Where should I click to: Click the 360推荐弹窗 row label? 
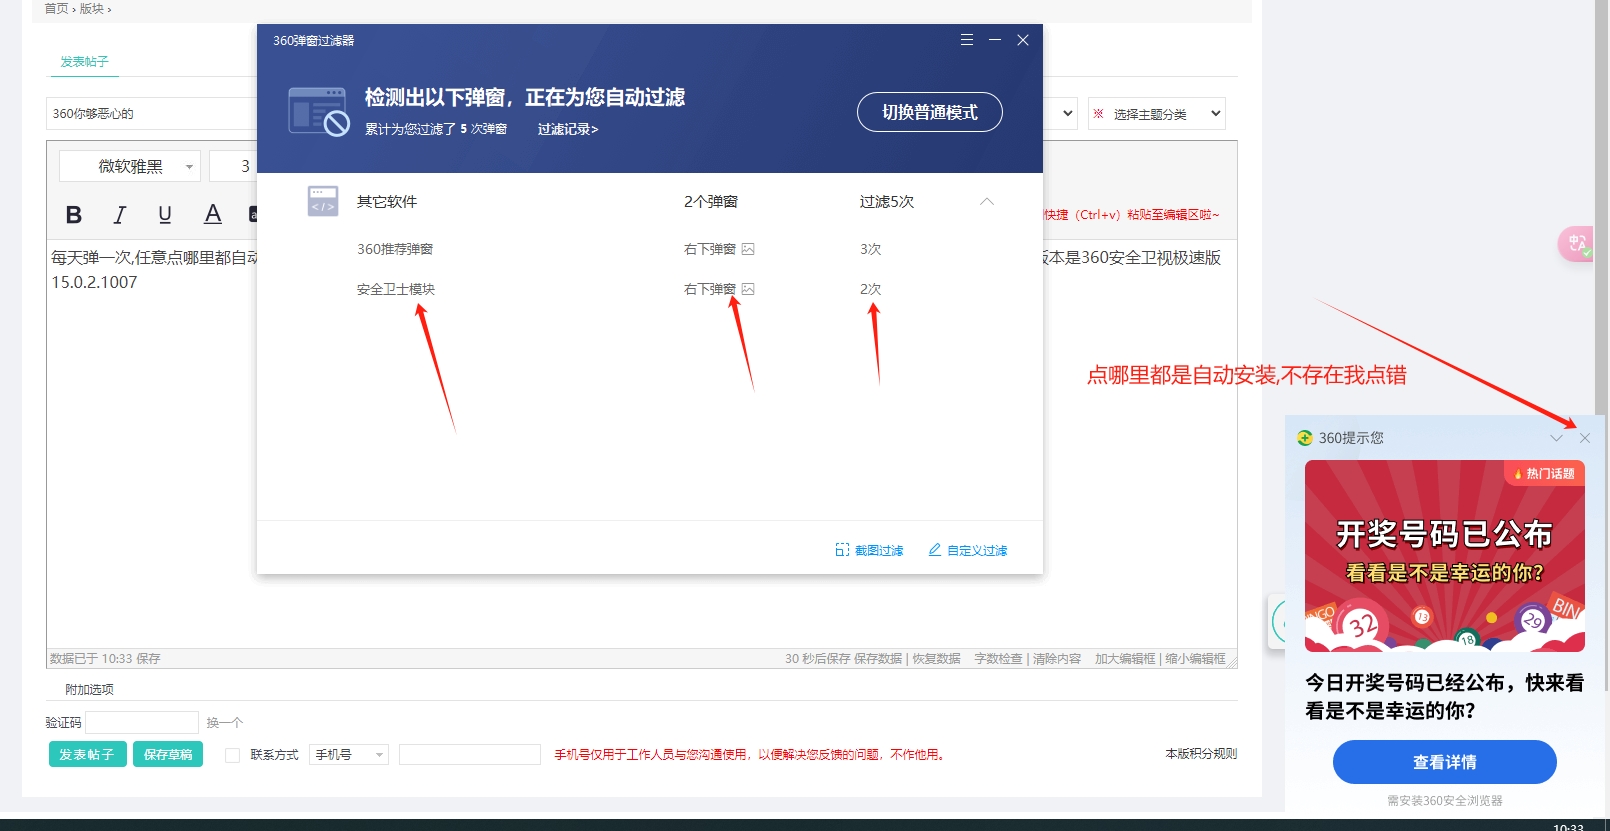coord(395,249)
